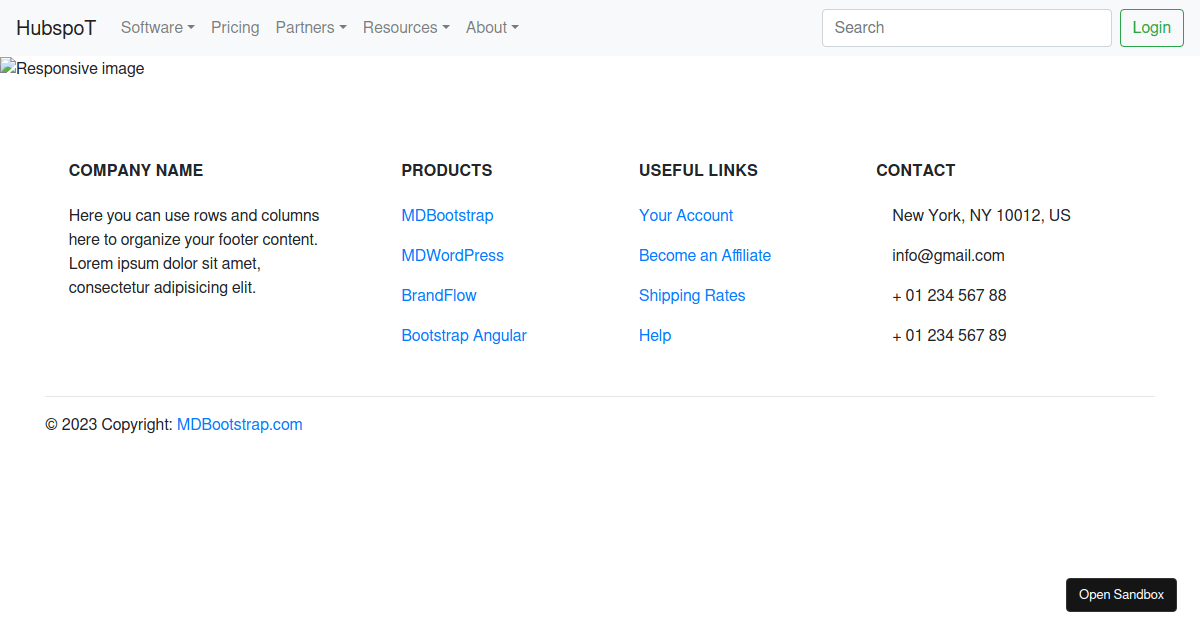Expand the About dropdown menu
Image resolution: width=1200 pixels, height=630 pixels.
491,28
